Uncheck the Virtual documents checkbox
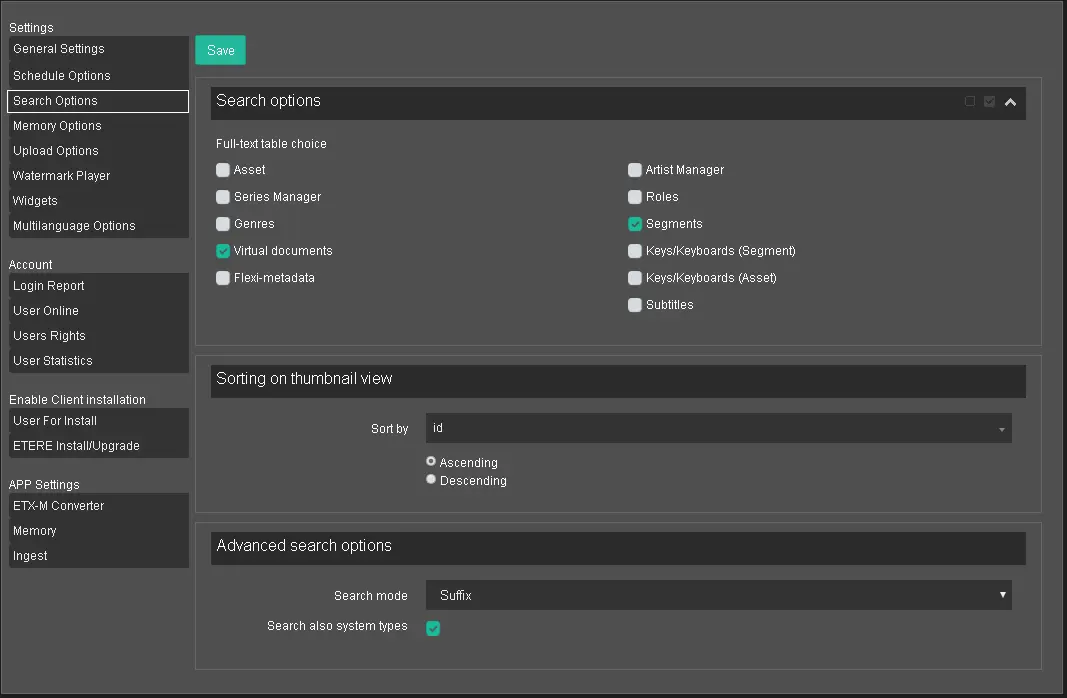The width and height of the screenshot is (1067, 698). 223,251
